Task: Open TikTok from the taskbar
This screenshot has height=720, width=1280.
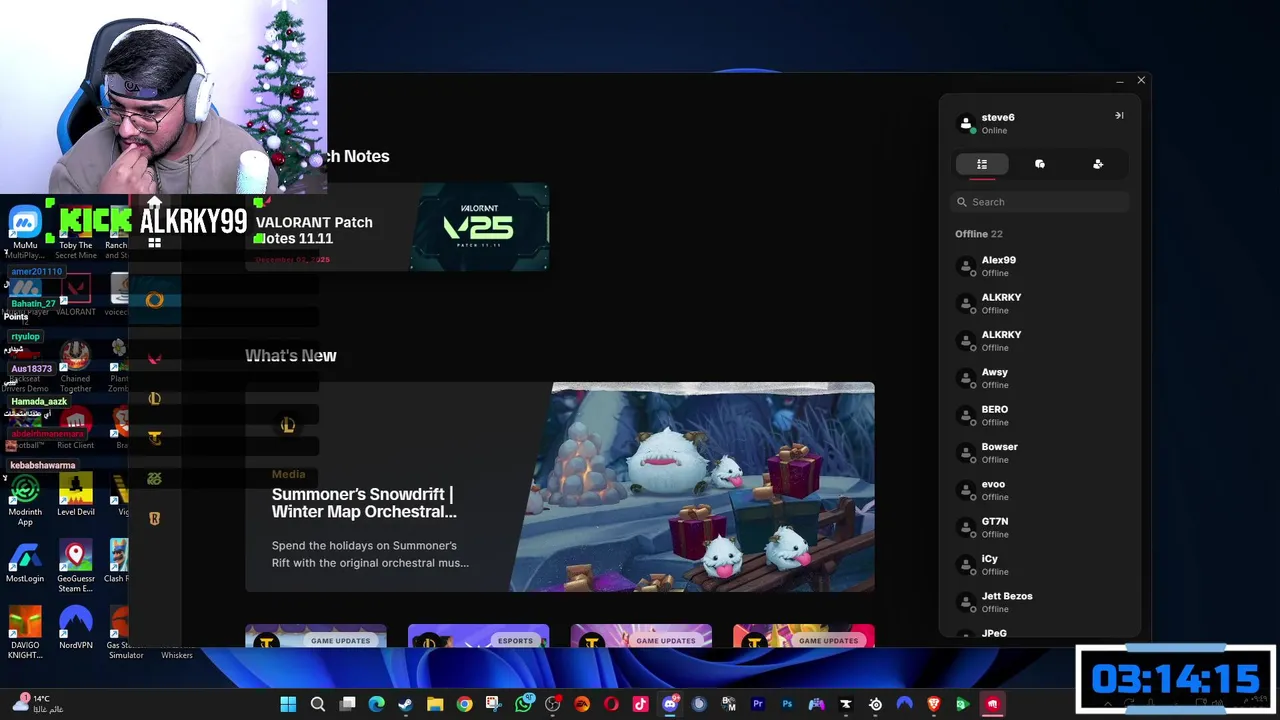Action: pyautogui.click(x=641, y=704)
